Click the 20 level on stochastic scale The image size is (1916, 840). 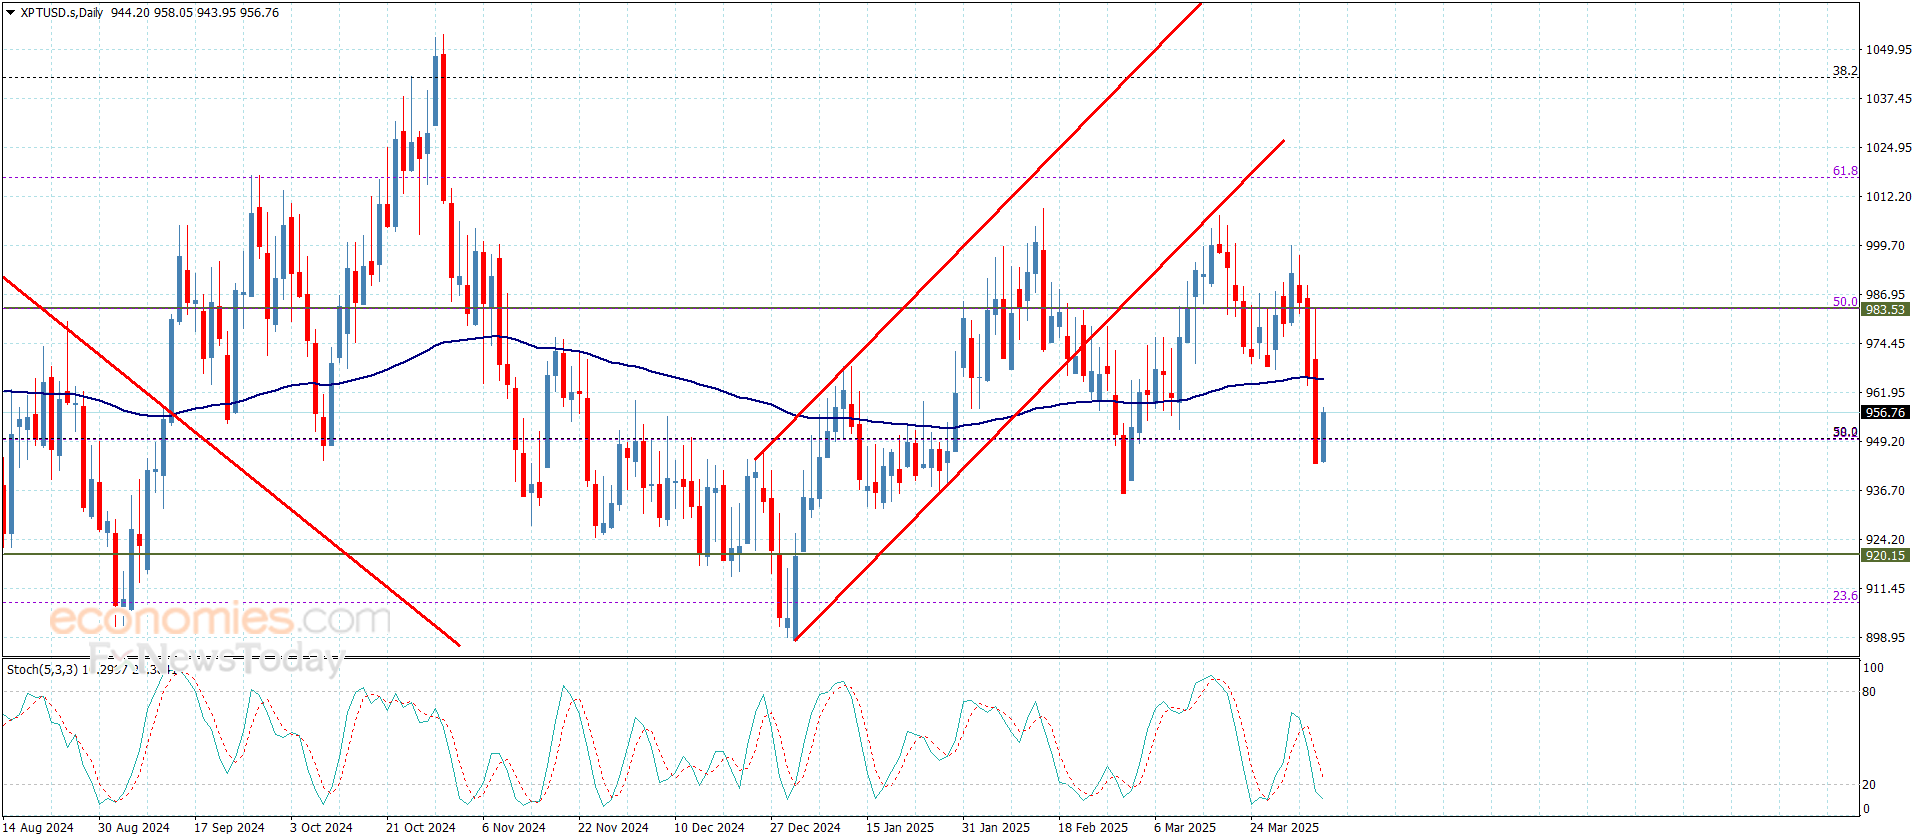pos(1869,785)
